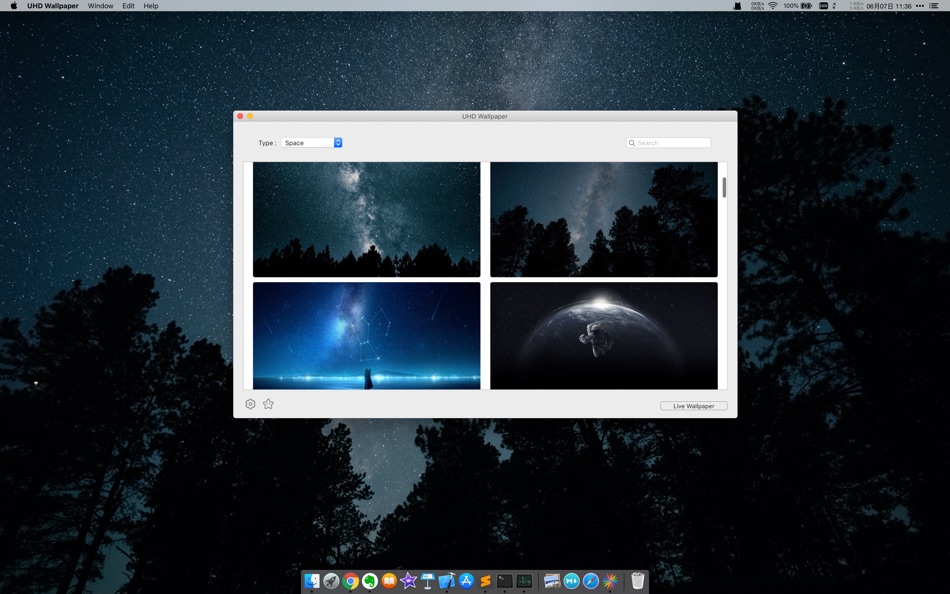Click the Live Wallpaper button

coord(694,406)
